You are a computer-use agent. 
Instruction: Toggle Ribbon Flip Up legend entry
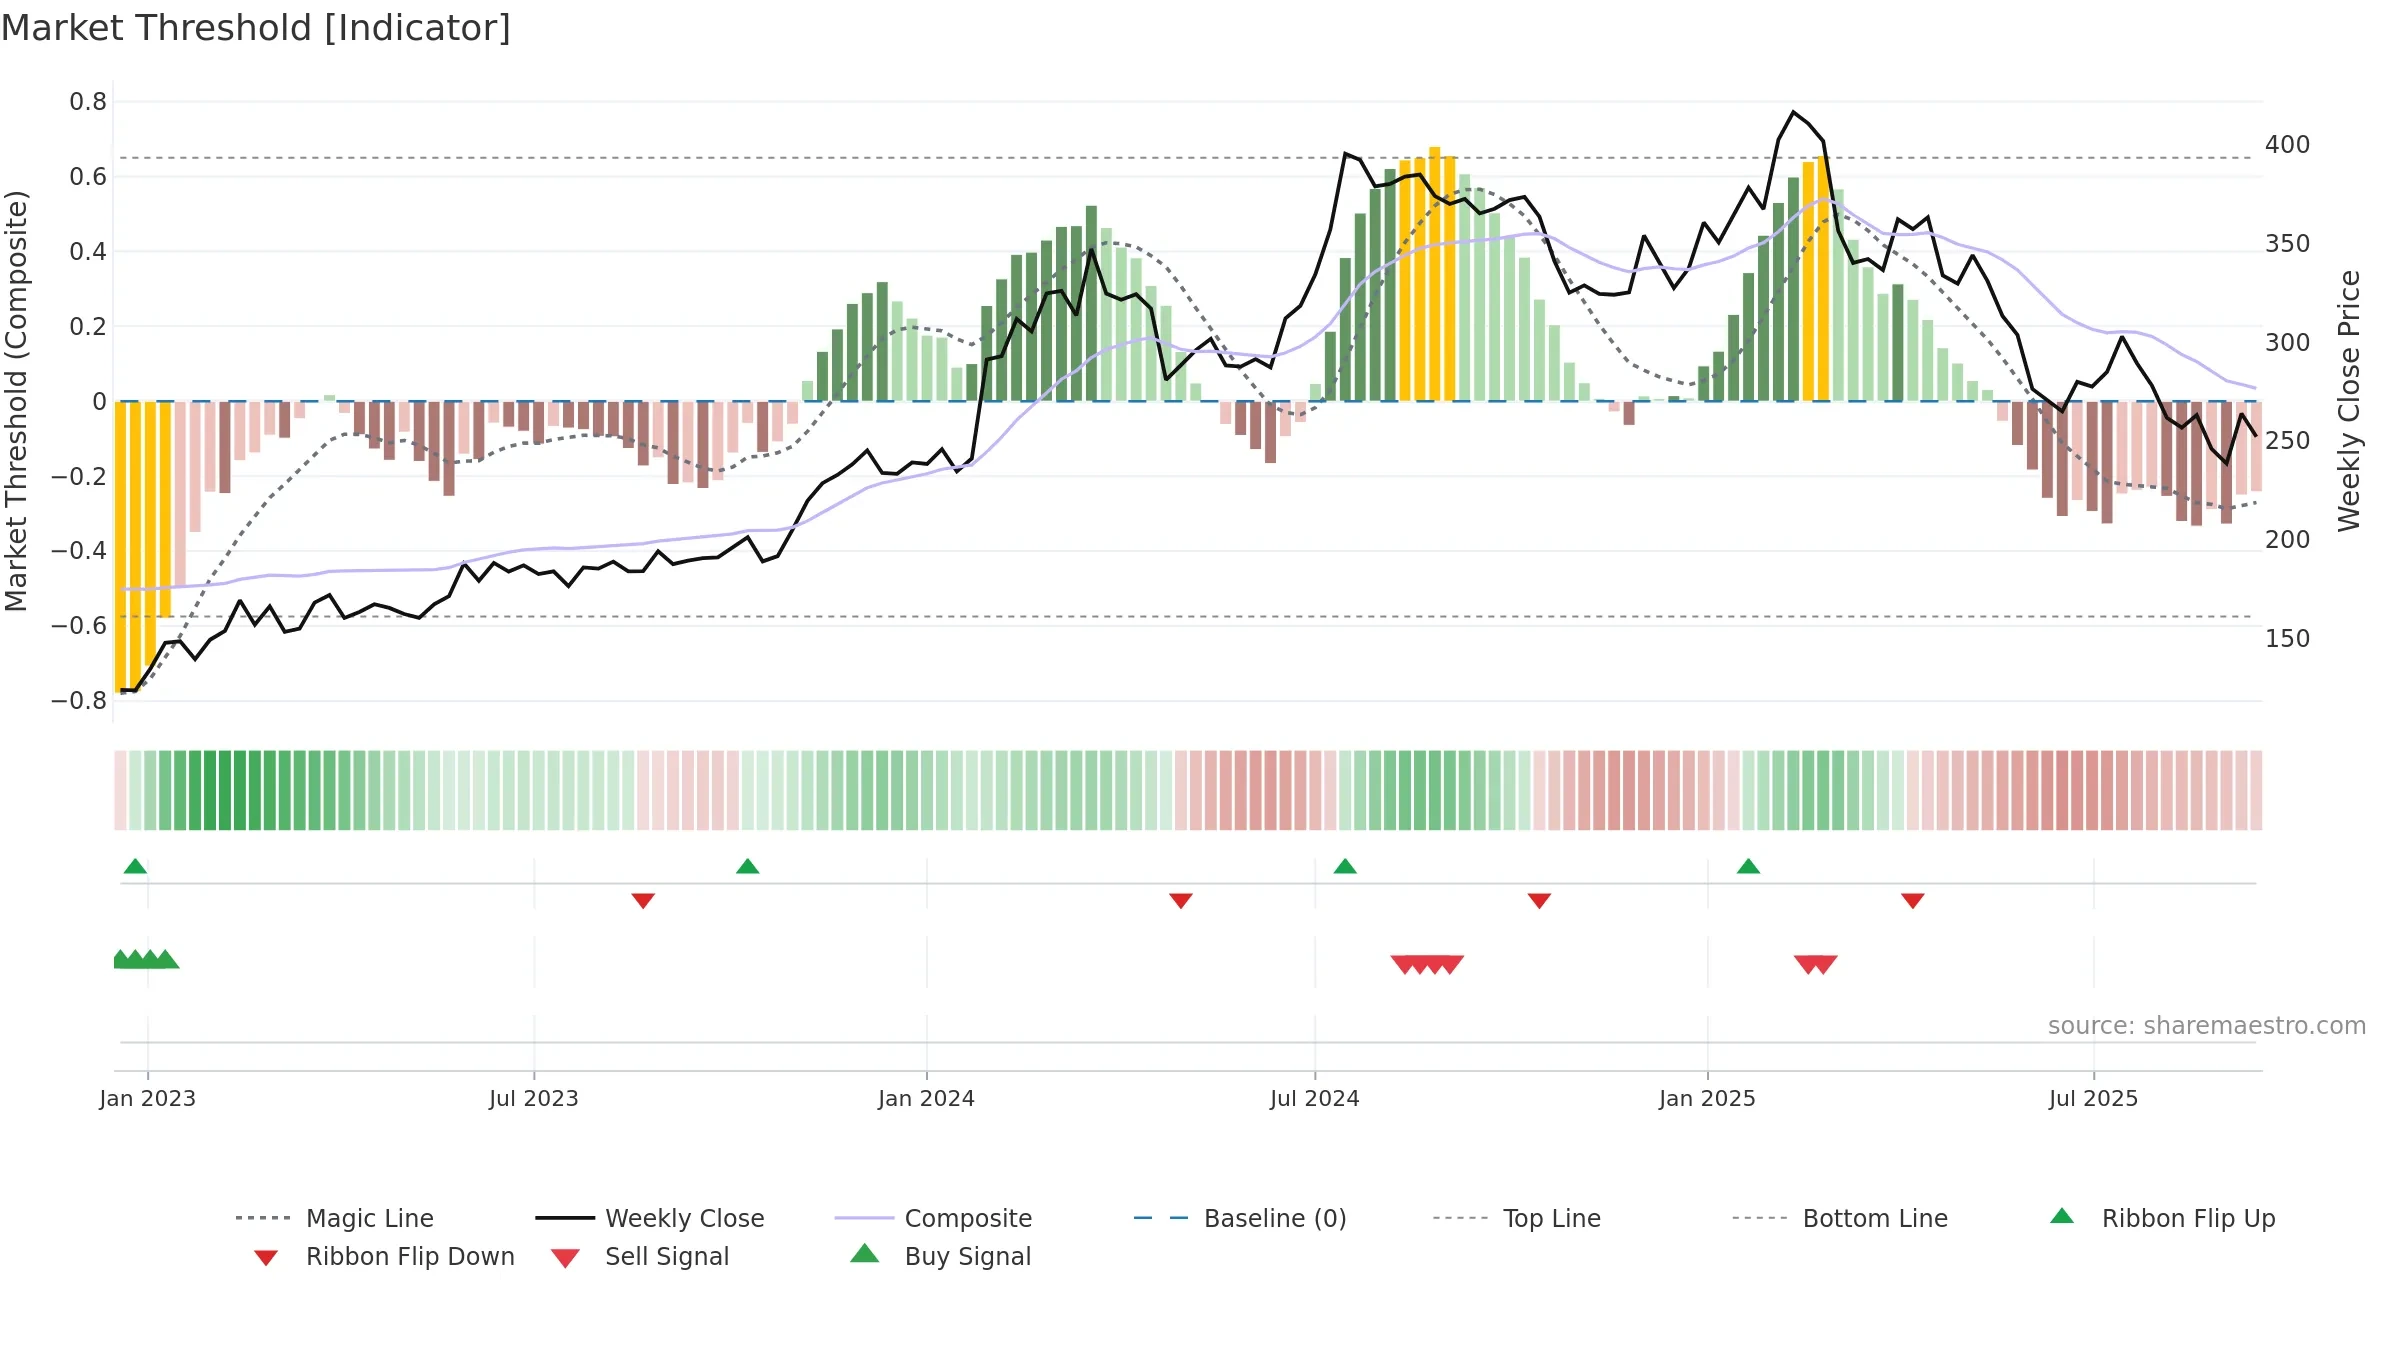pos(2162,1218)
